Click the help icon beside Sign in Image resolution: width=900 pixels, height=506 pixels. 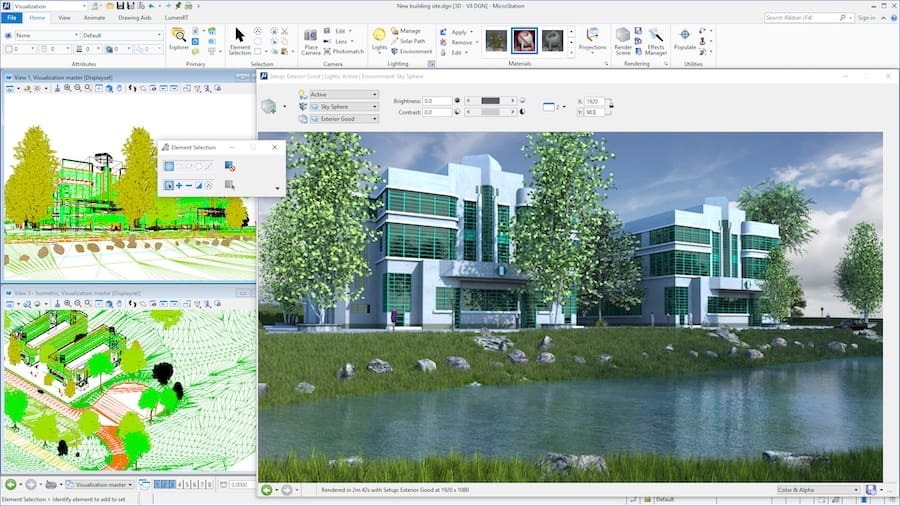(x=894, y=18)
